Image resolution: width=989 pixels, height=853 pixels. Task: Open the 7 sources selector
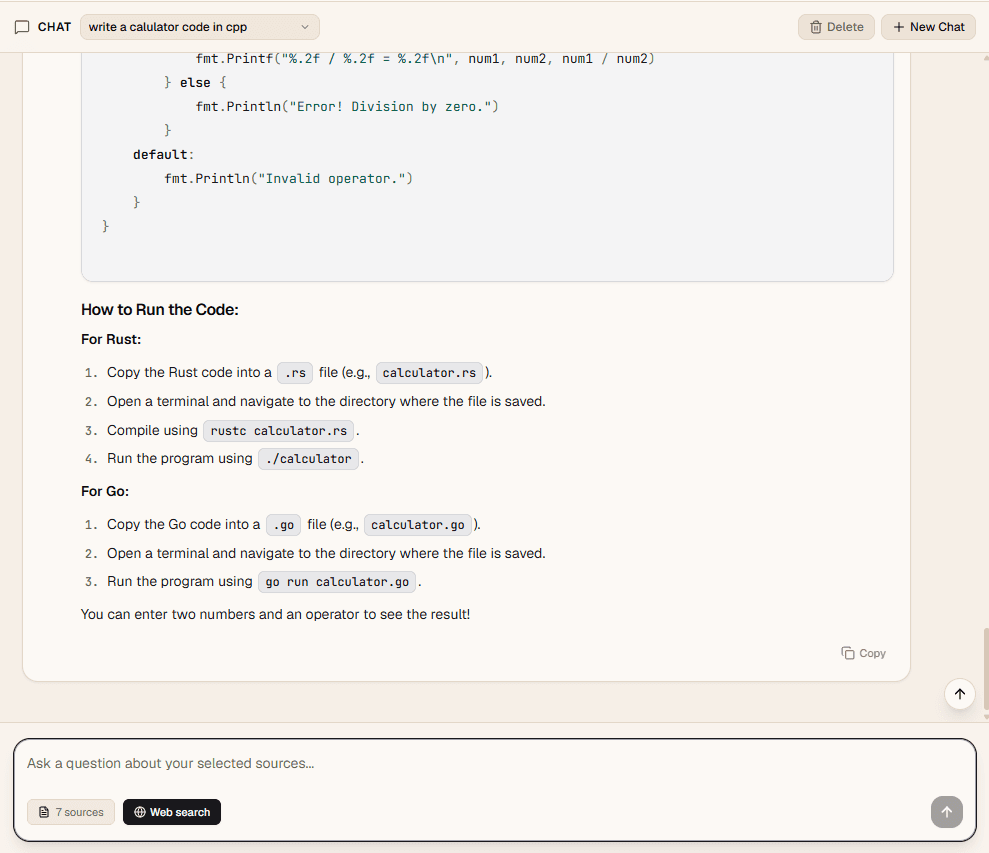tap(71, 812)
